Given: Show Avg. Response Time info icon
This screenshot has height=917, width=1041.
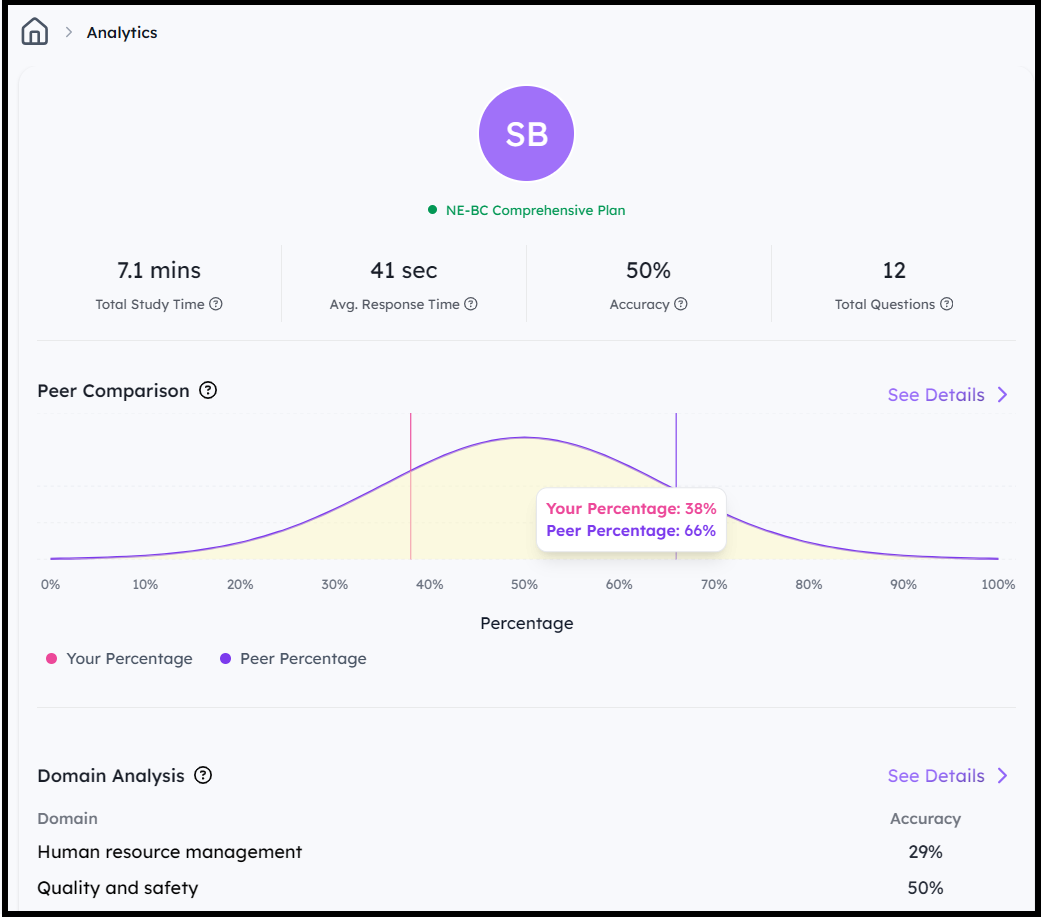Looking at the screenshot, I should point(471,304).
